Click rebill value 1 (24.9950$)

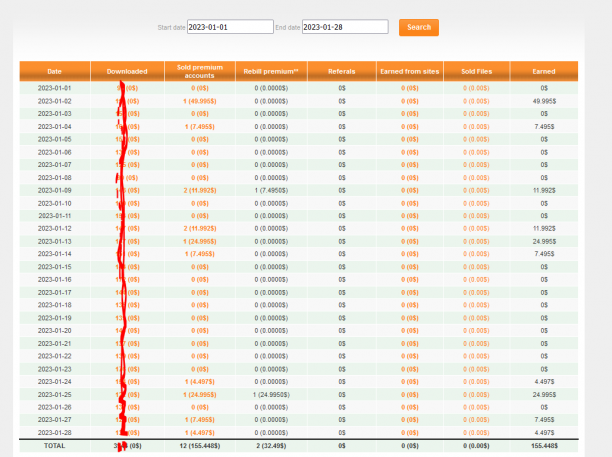271,395
